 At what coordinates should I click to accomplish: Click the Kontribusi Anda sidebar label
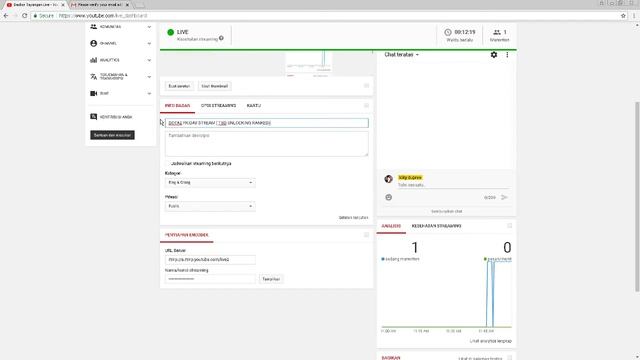point(116,117)
